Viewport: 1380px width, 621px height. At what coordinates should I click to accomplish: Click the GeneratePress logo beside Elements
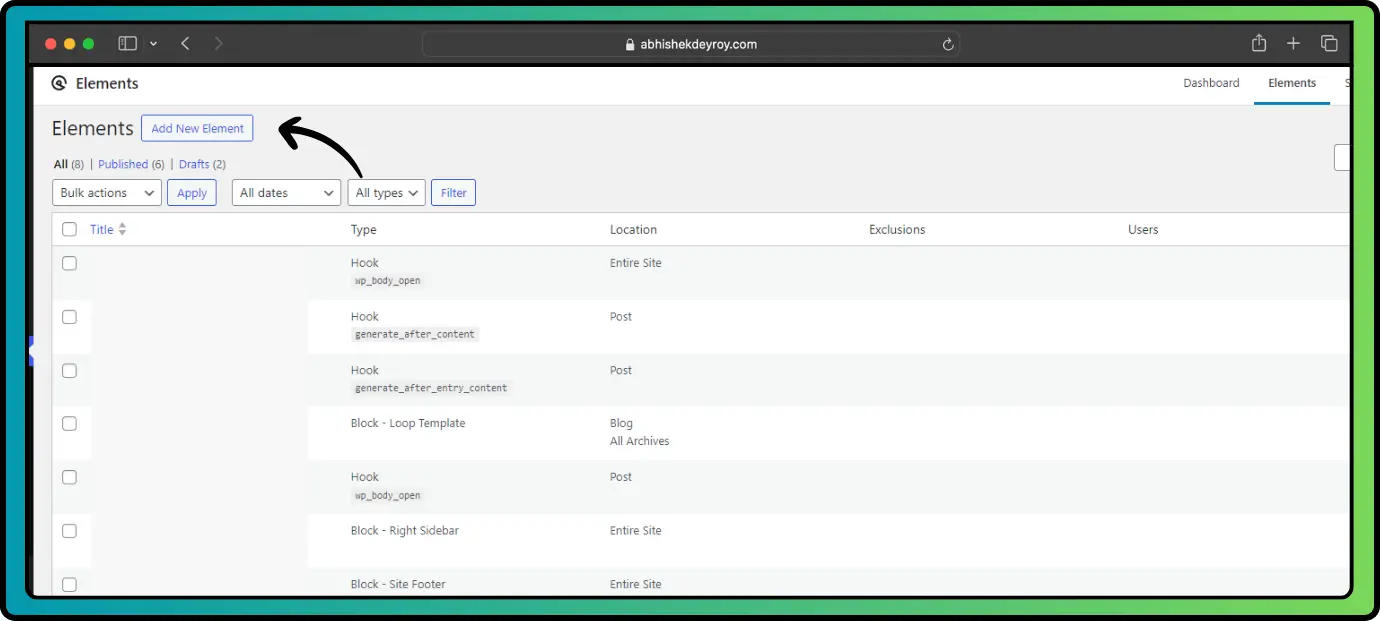[59, 84]
